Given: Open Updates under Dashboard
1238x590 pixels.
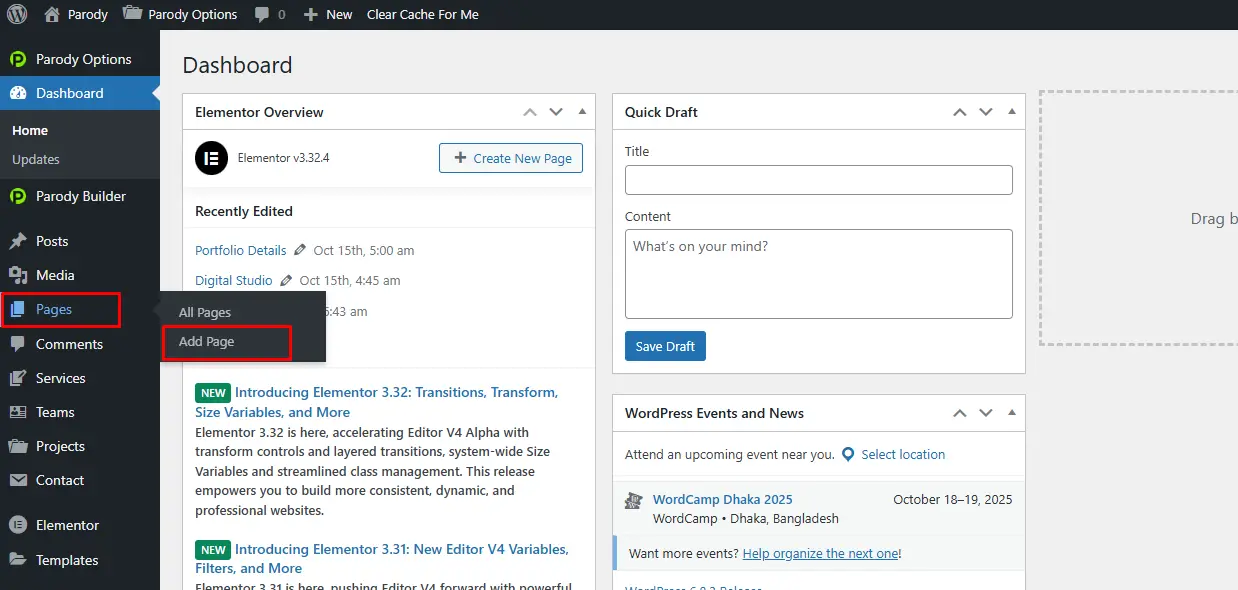Looking at the screenshot, I should tap(36, 159).
